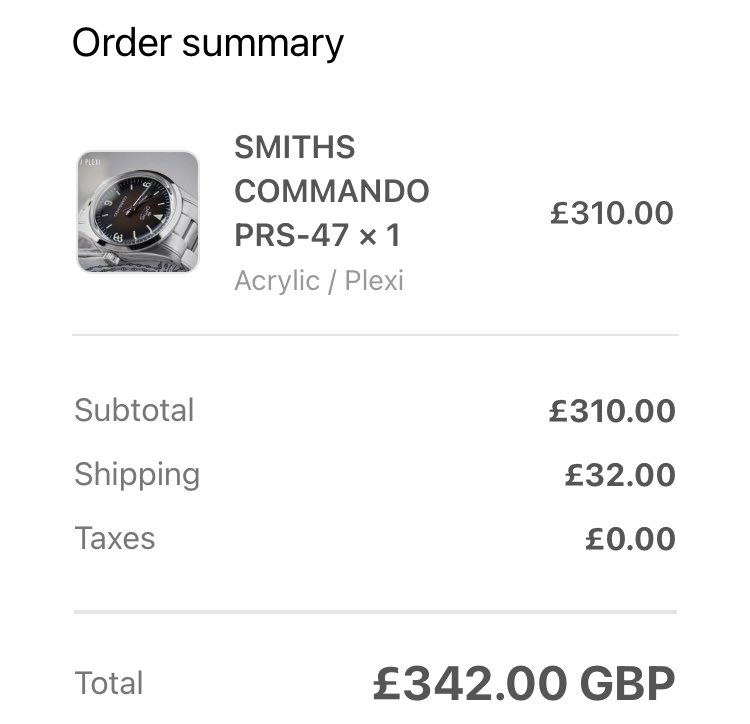Click the £310.00 subtotal amount
750x724 pixels.
pyautogui.click(x=612, y=411)
